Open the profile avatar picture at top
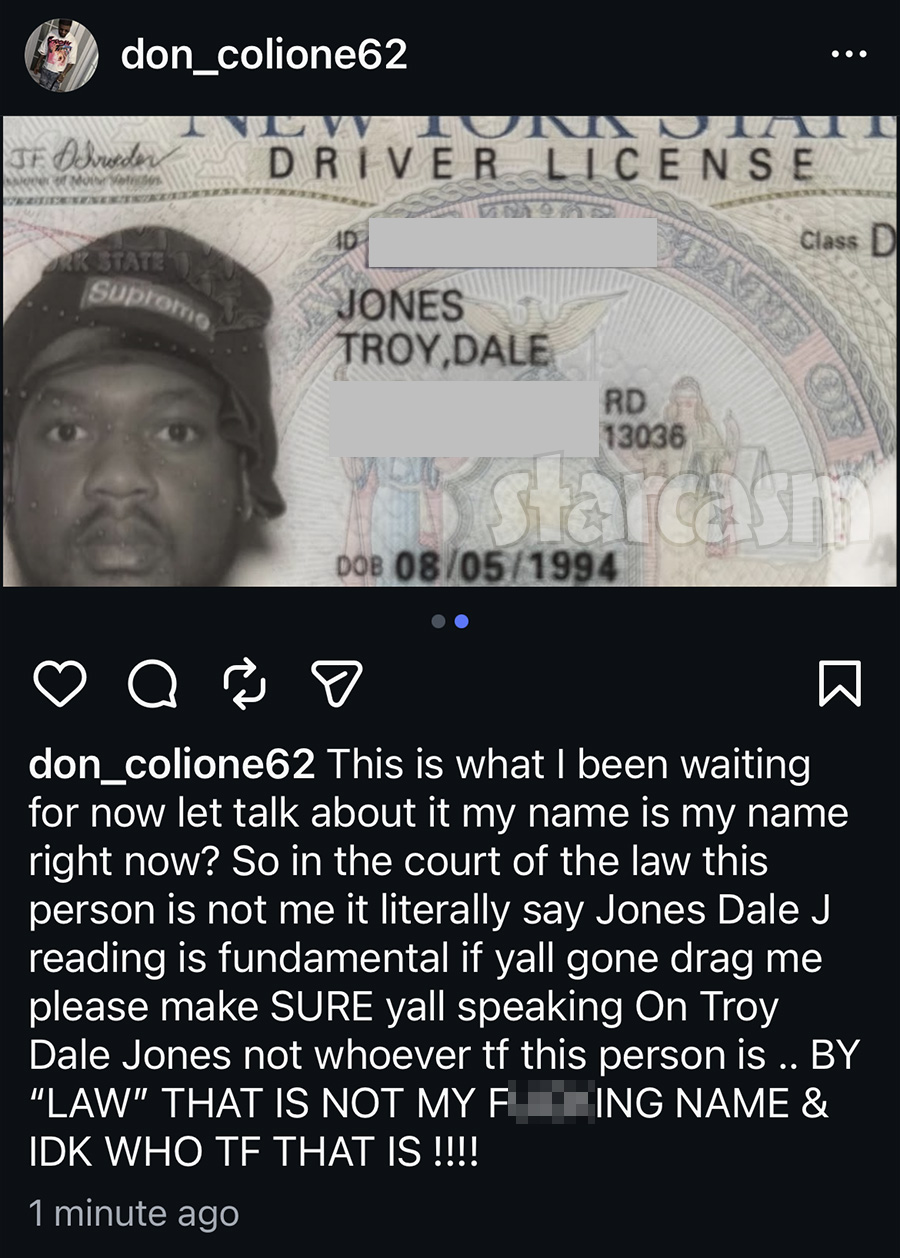This screenshot has height=1258, width=900. (x=61, y=54)
